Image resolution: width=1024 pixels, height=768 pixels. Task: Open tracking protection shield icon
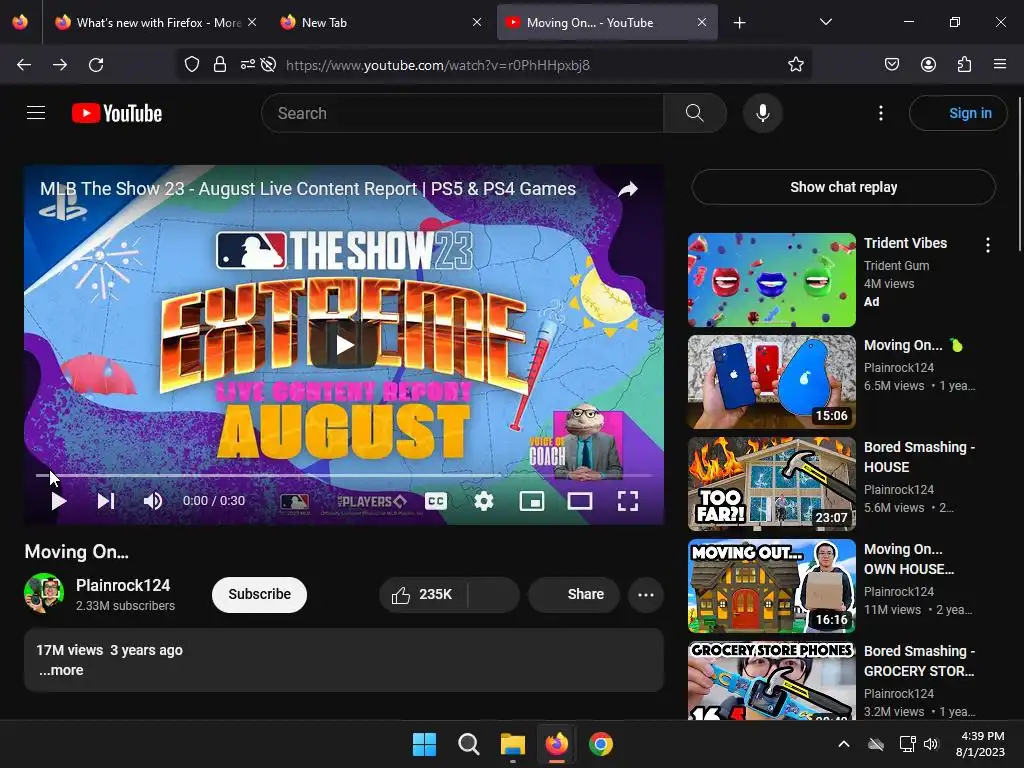click(191, 65)
